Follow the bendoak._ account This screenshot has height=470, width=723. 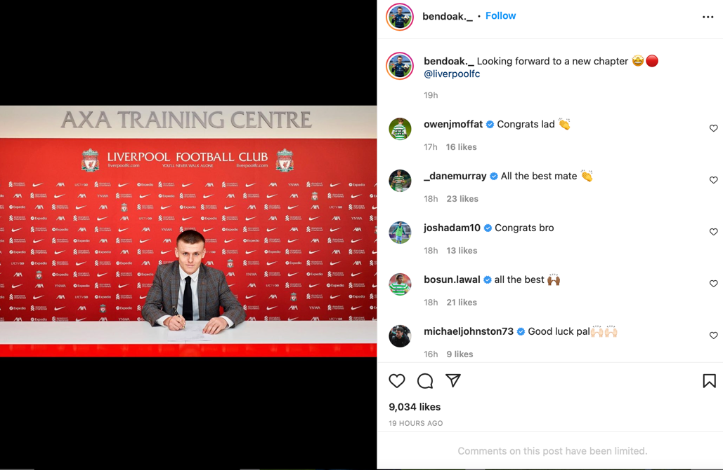pos(500,16)
